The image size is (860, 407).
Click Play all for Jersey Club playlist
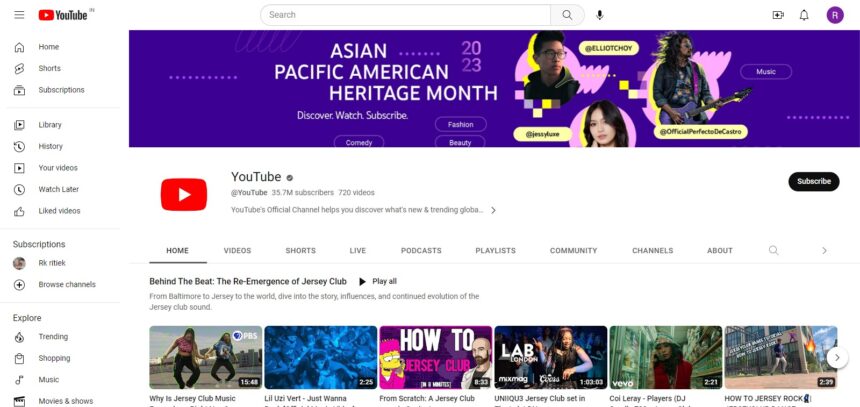pyautogui.click(x=378, y=281)
